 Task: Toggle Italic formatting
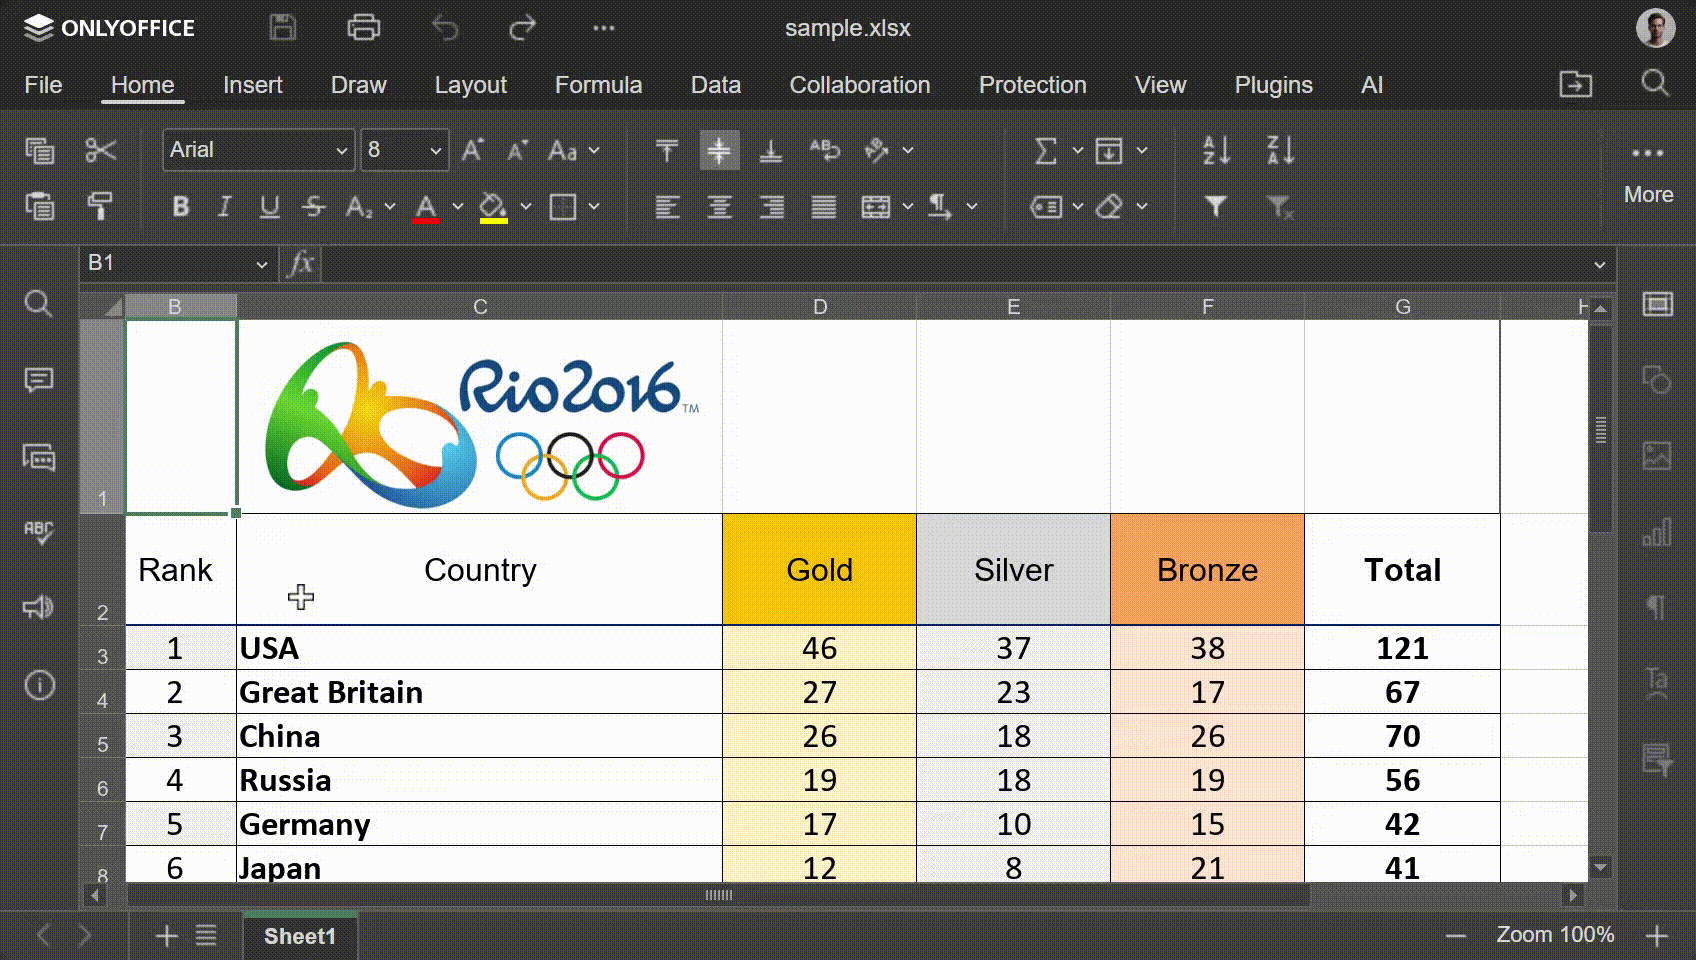pyautogui.click(x=225, y=207)
